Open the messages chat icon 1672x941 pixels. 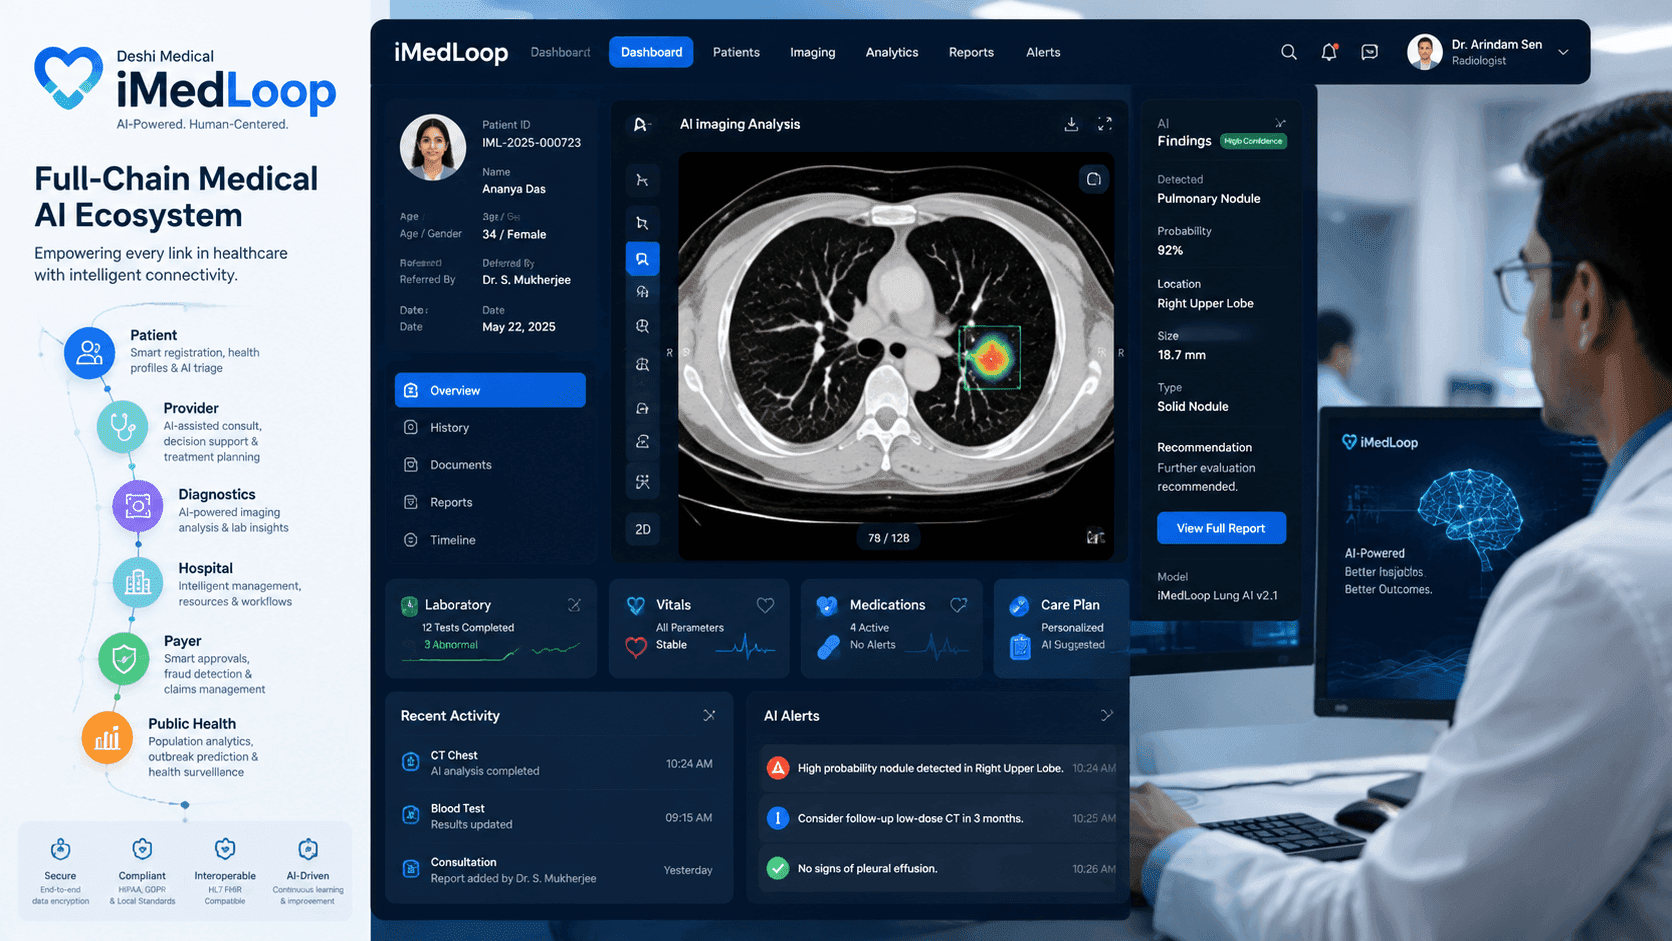point(1369,52)
